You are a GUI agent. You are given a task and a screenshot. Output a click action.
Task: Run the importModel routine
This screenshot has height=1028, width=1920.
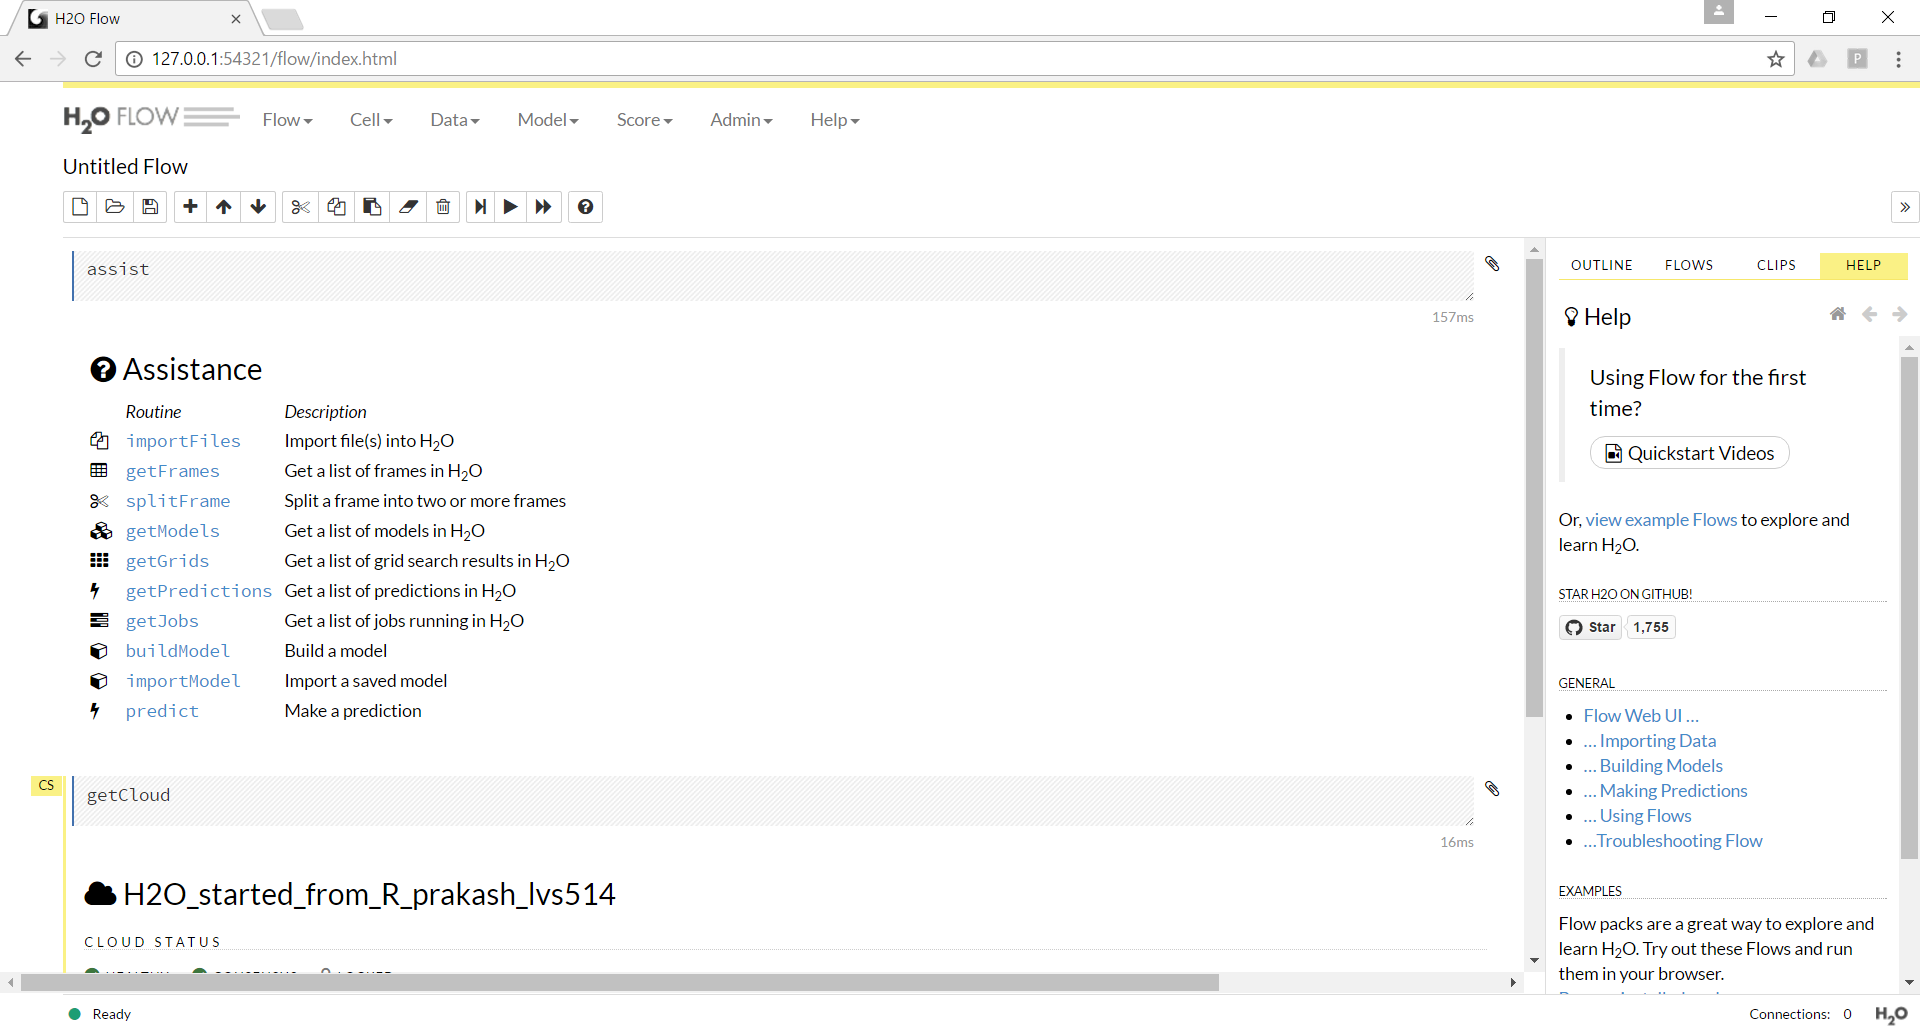(183, 681)
